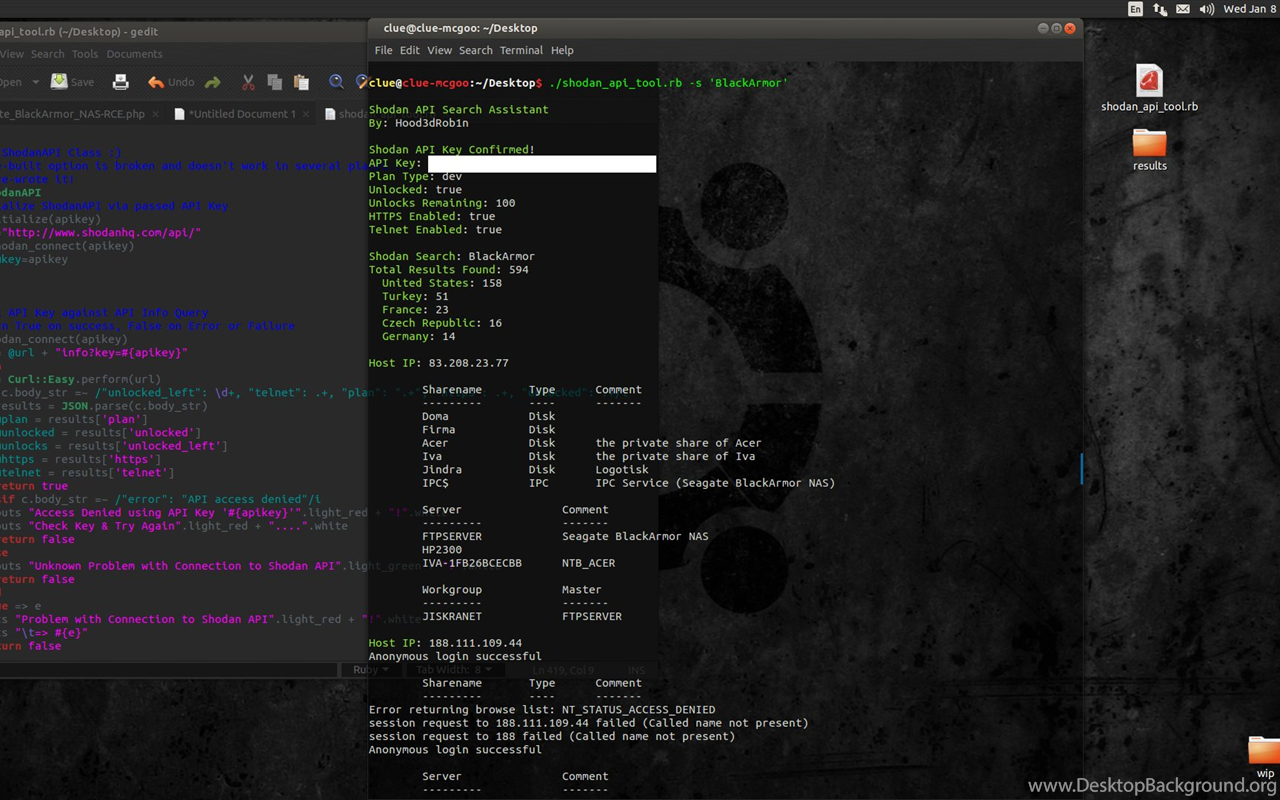Click the 'IPC$' share row
This screenshot has width=1280, height=800.
(628, 483)
